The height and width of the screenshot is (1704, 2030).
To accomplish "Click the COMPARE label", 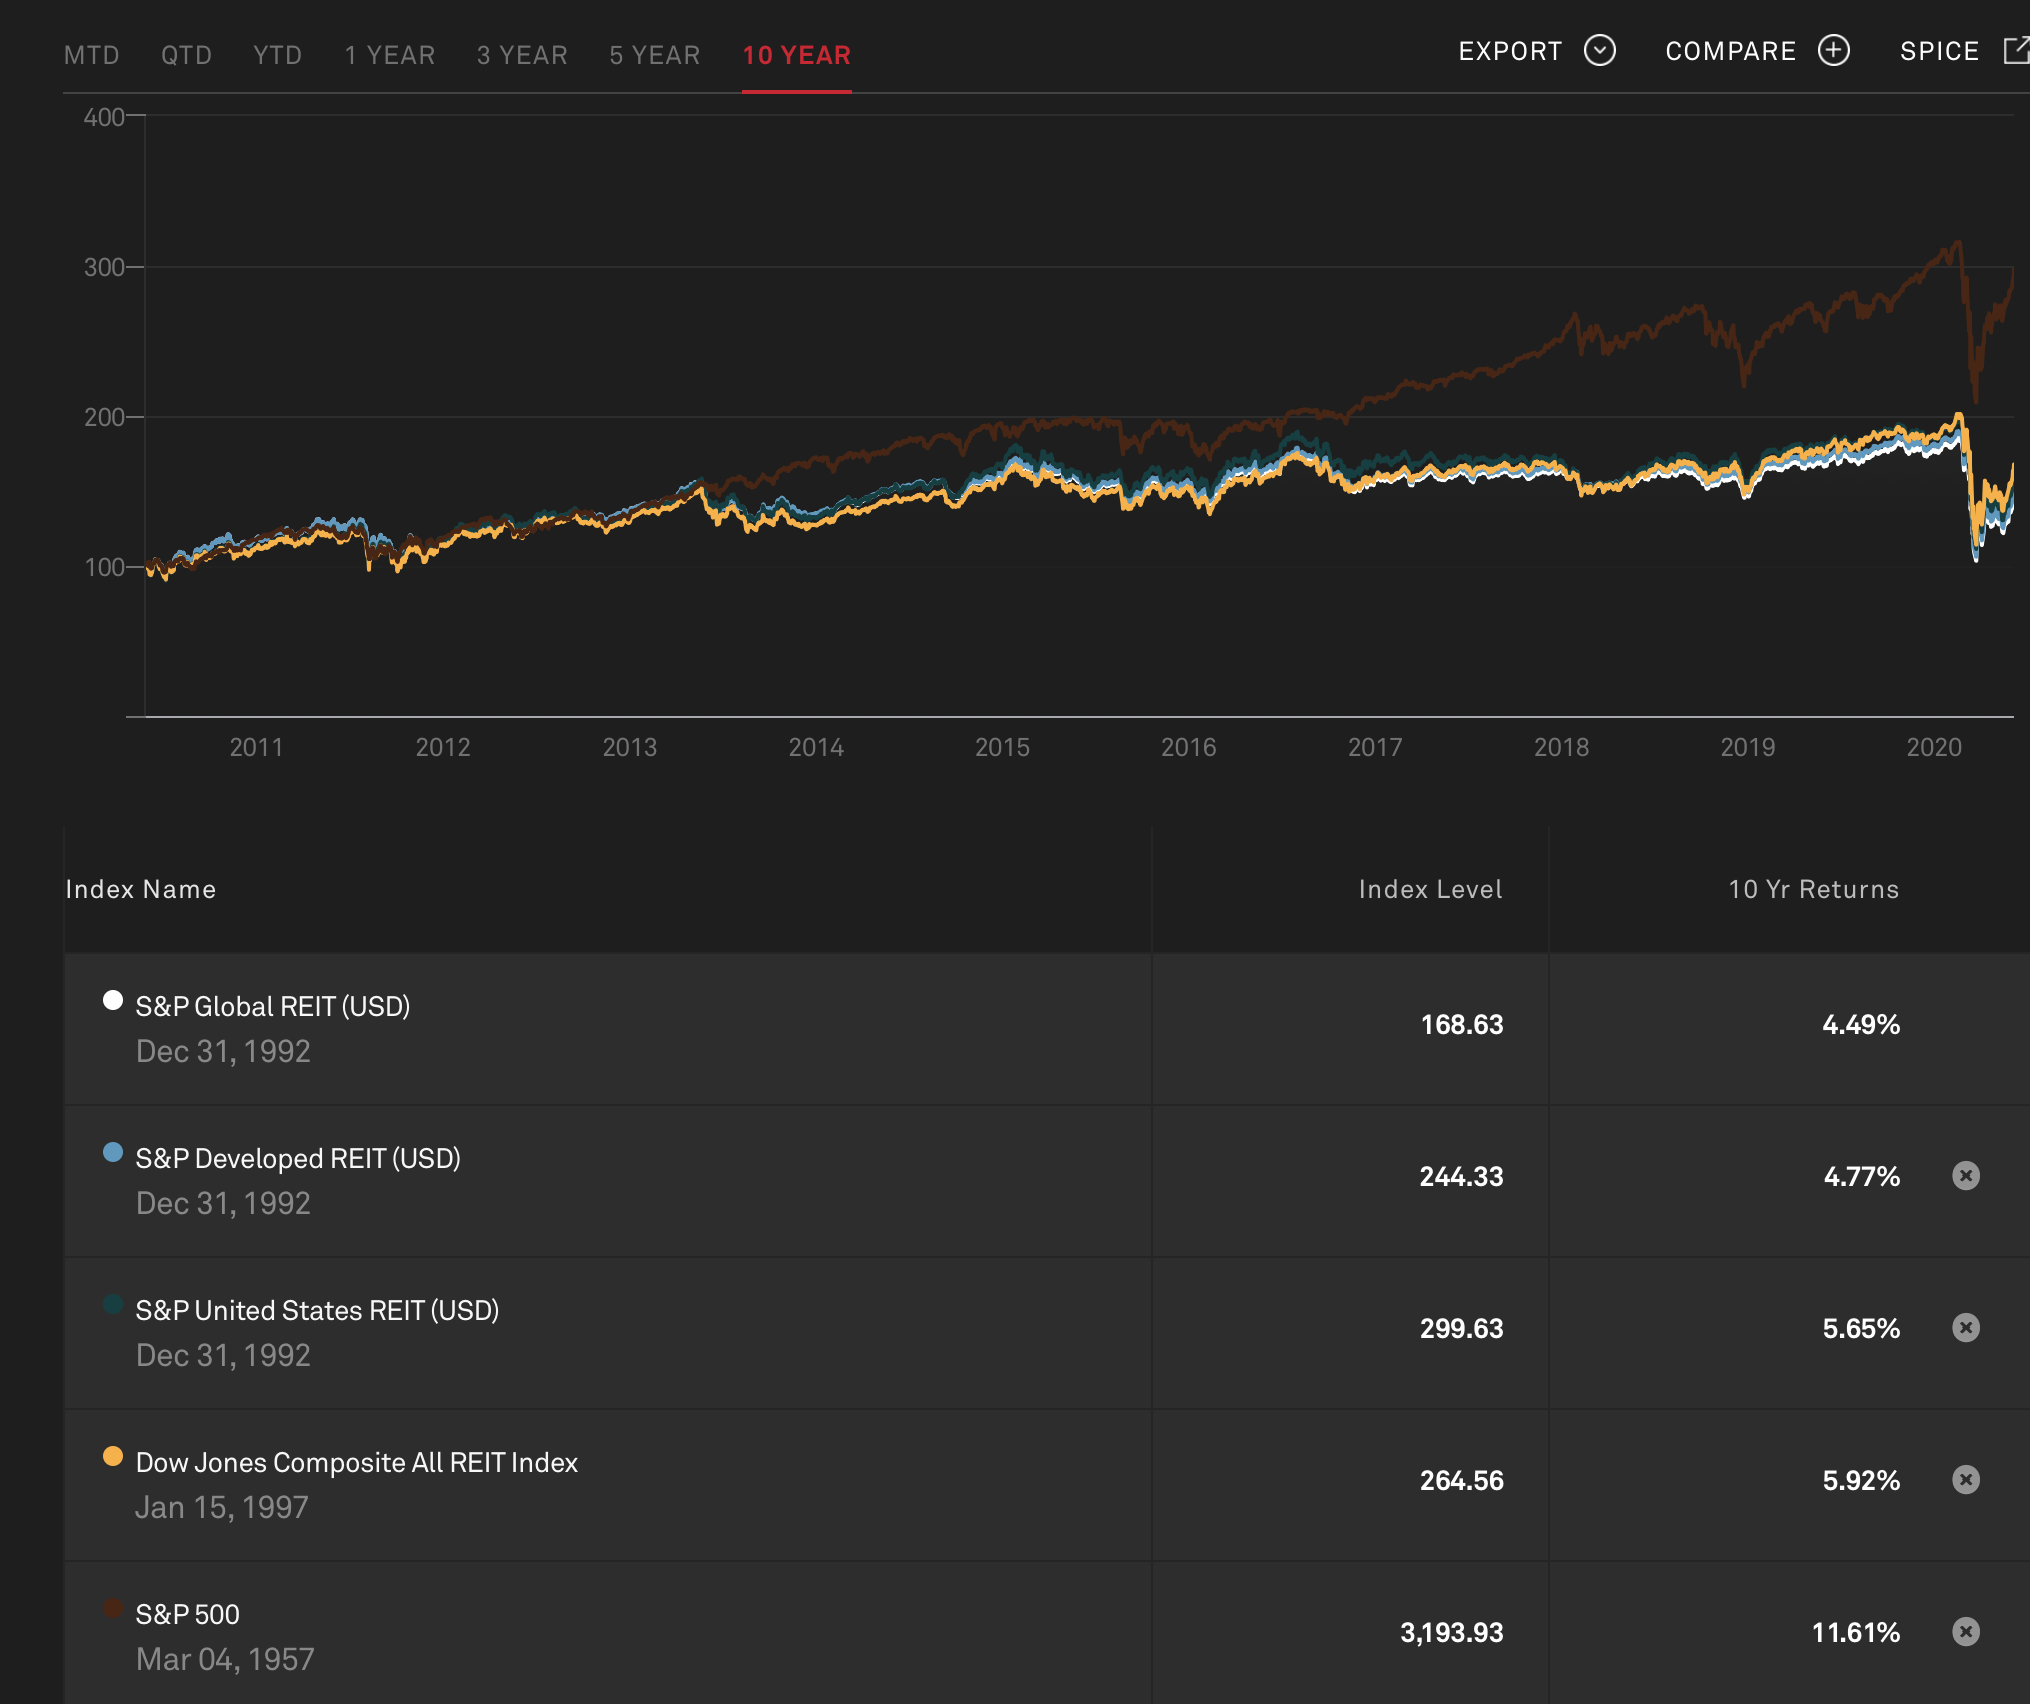I will (1731, 51).
